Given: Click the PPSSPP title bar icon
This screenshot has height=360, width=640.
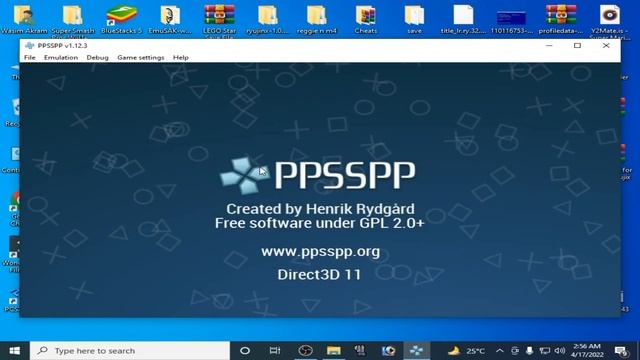Looking at the screenshot, I should (x=29, y=45).
